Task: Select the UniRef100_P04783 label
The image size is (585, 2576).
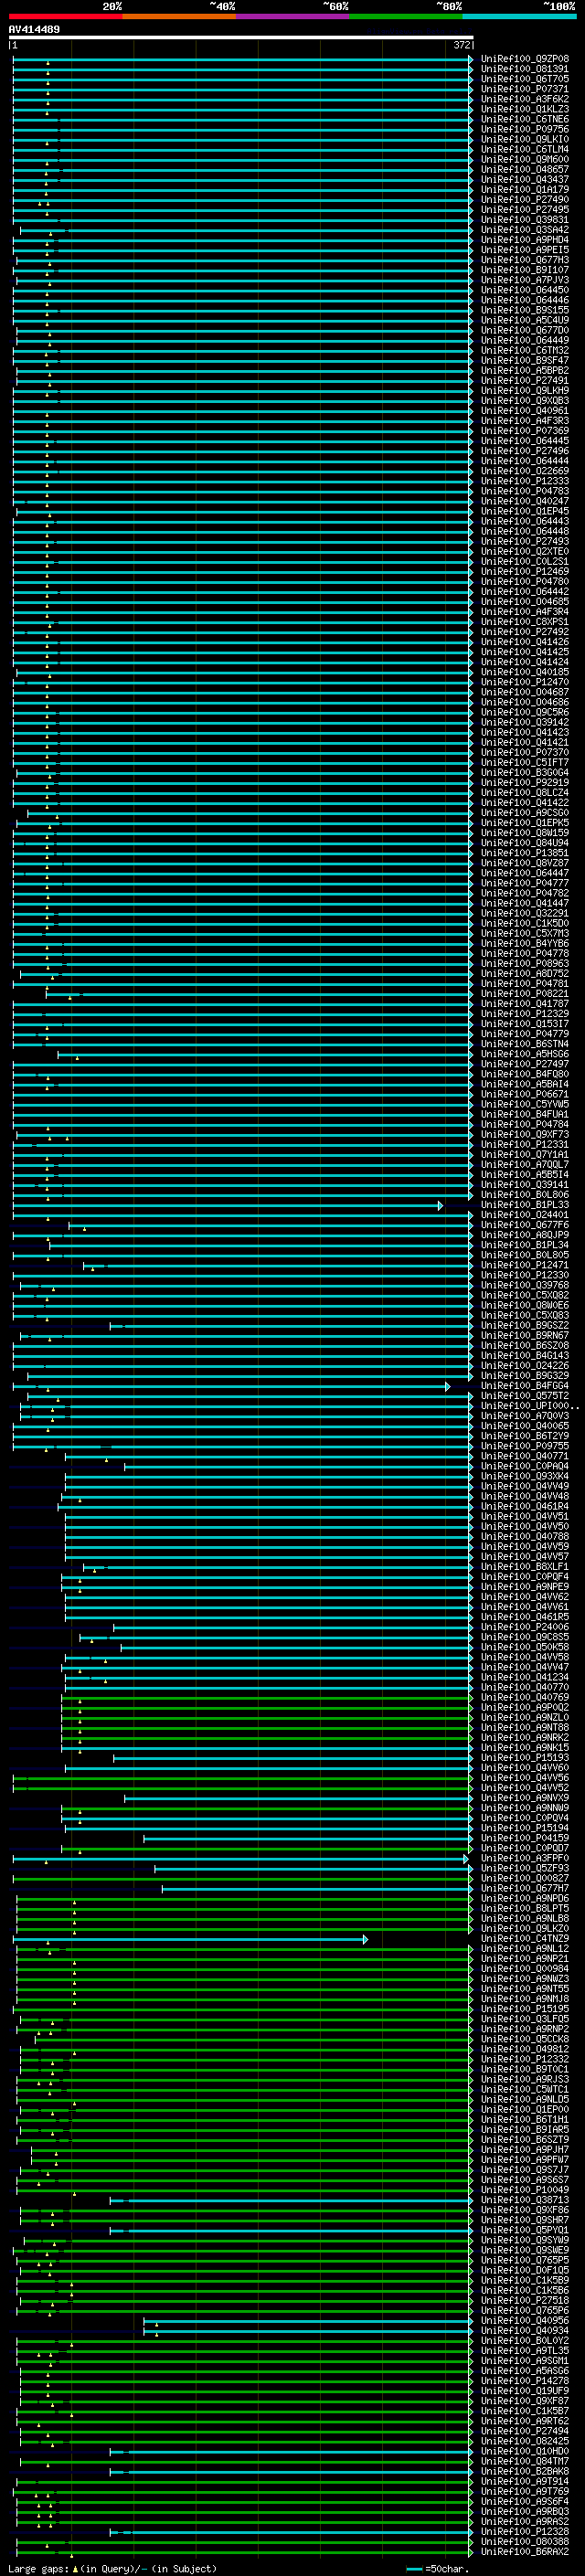Action: (524, 491)
